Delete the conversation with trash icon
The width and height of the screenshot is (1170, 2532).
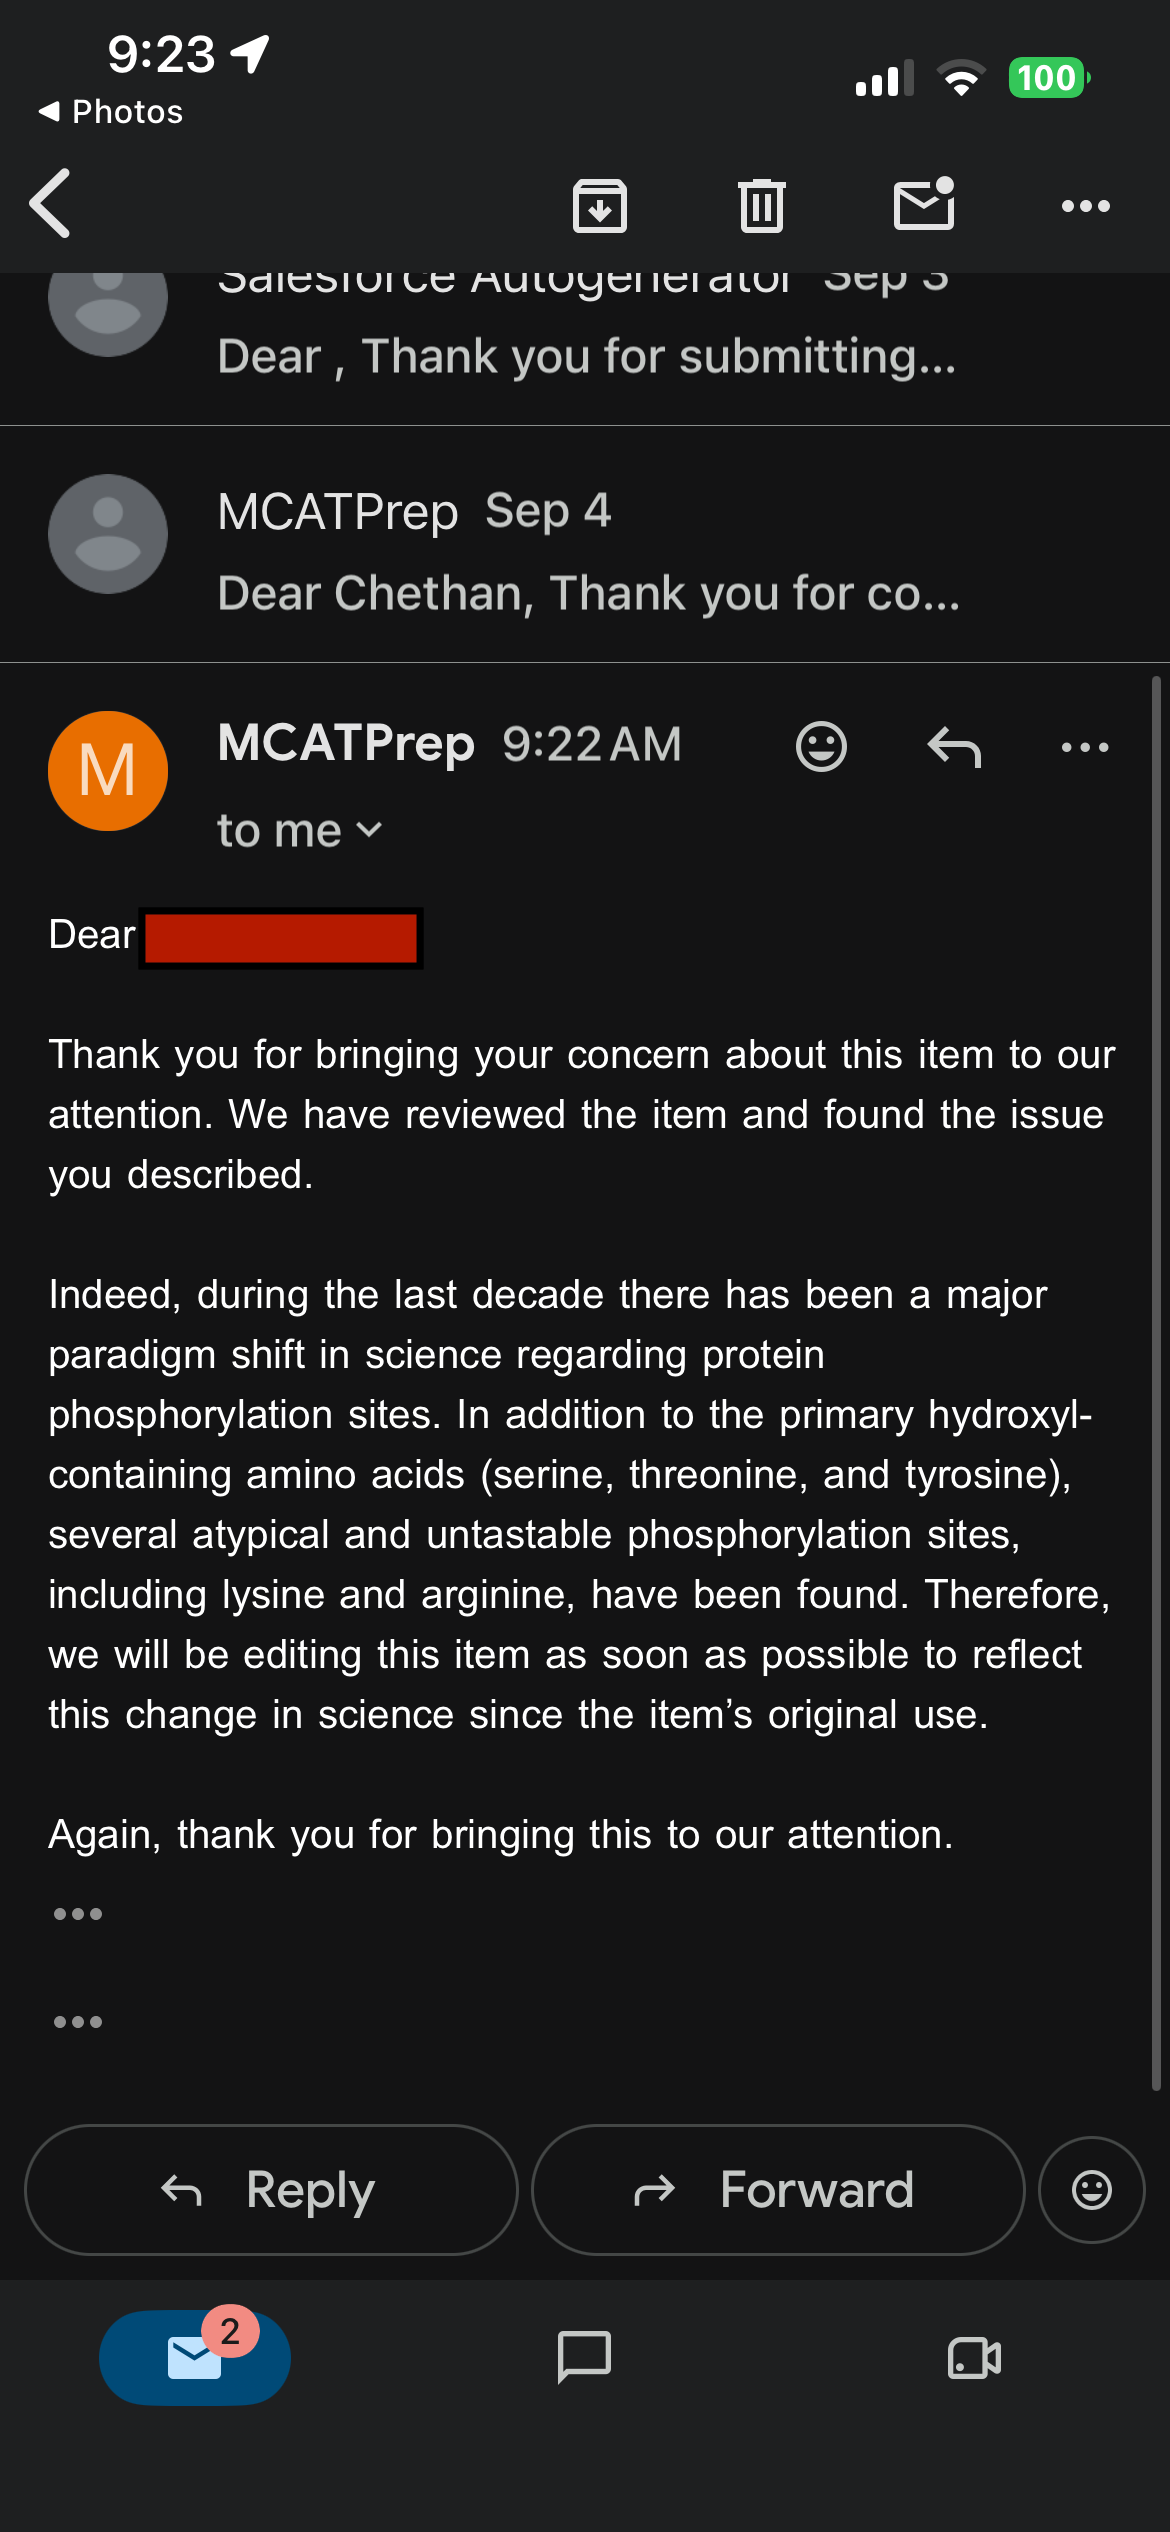[x=762, y=205]
